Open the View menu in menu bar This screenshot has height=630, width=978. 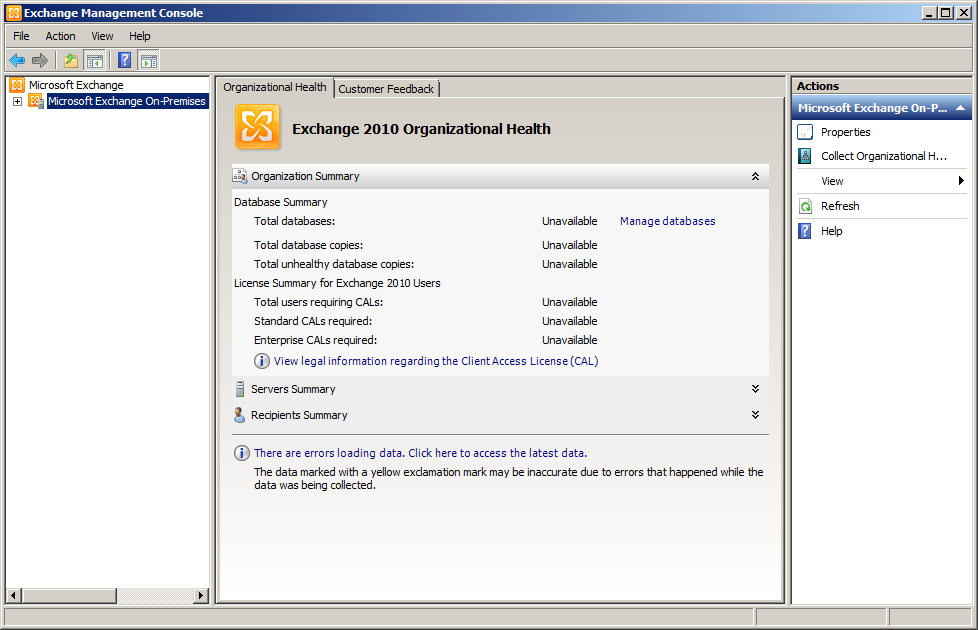tap(102, 36)
